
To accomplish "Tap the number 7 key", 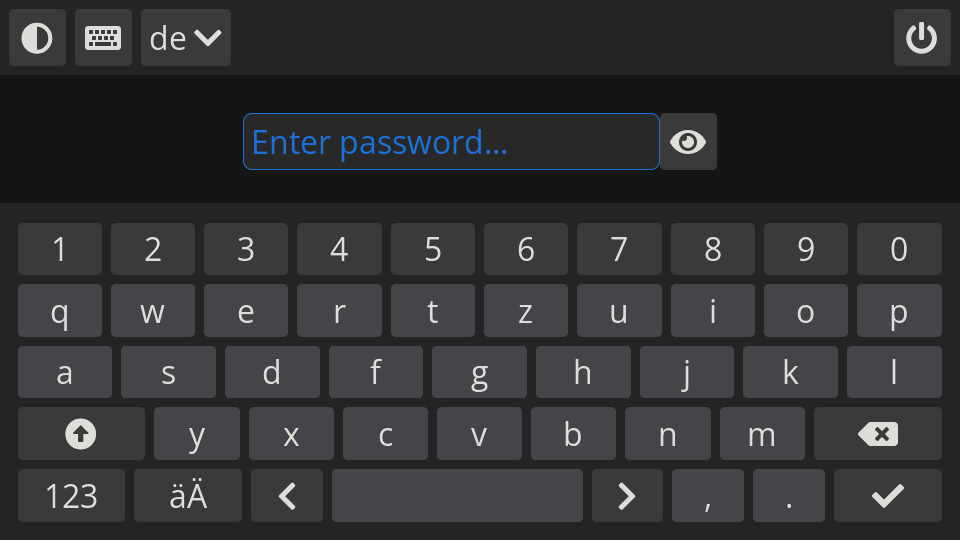I will point(619,249).
